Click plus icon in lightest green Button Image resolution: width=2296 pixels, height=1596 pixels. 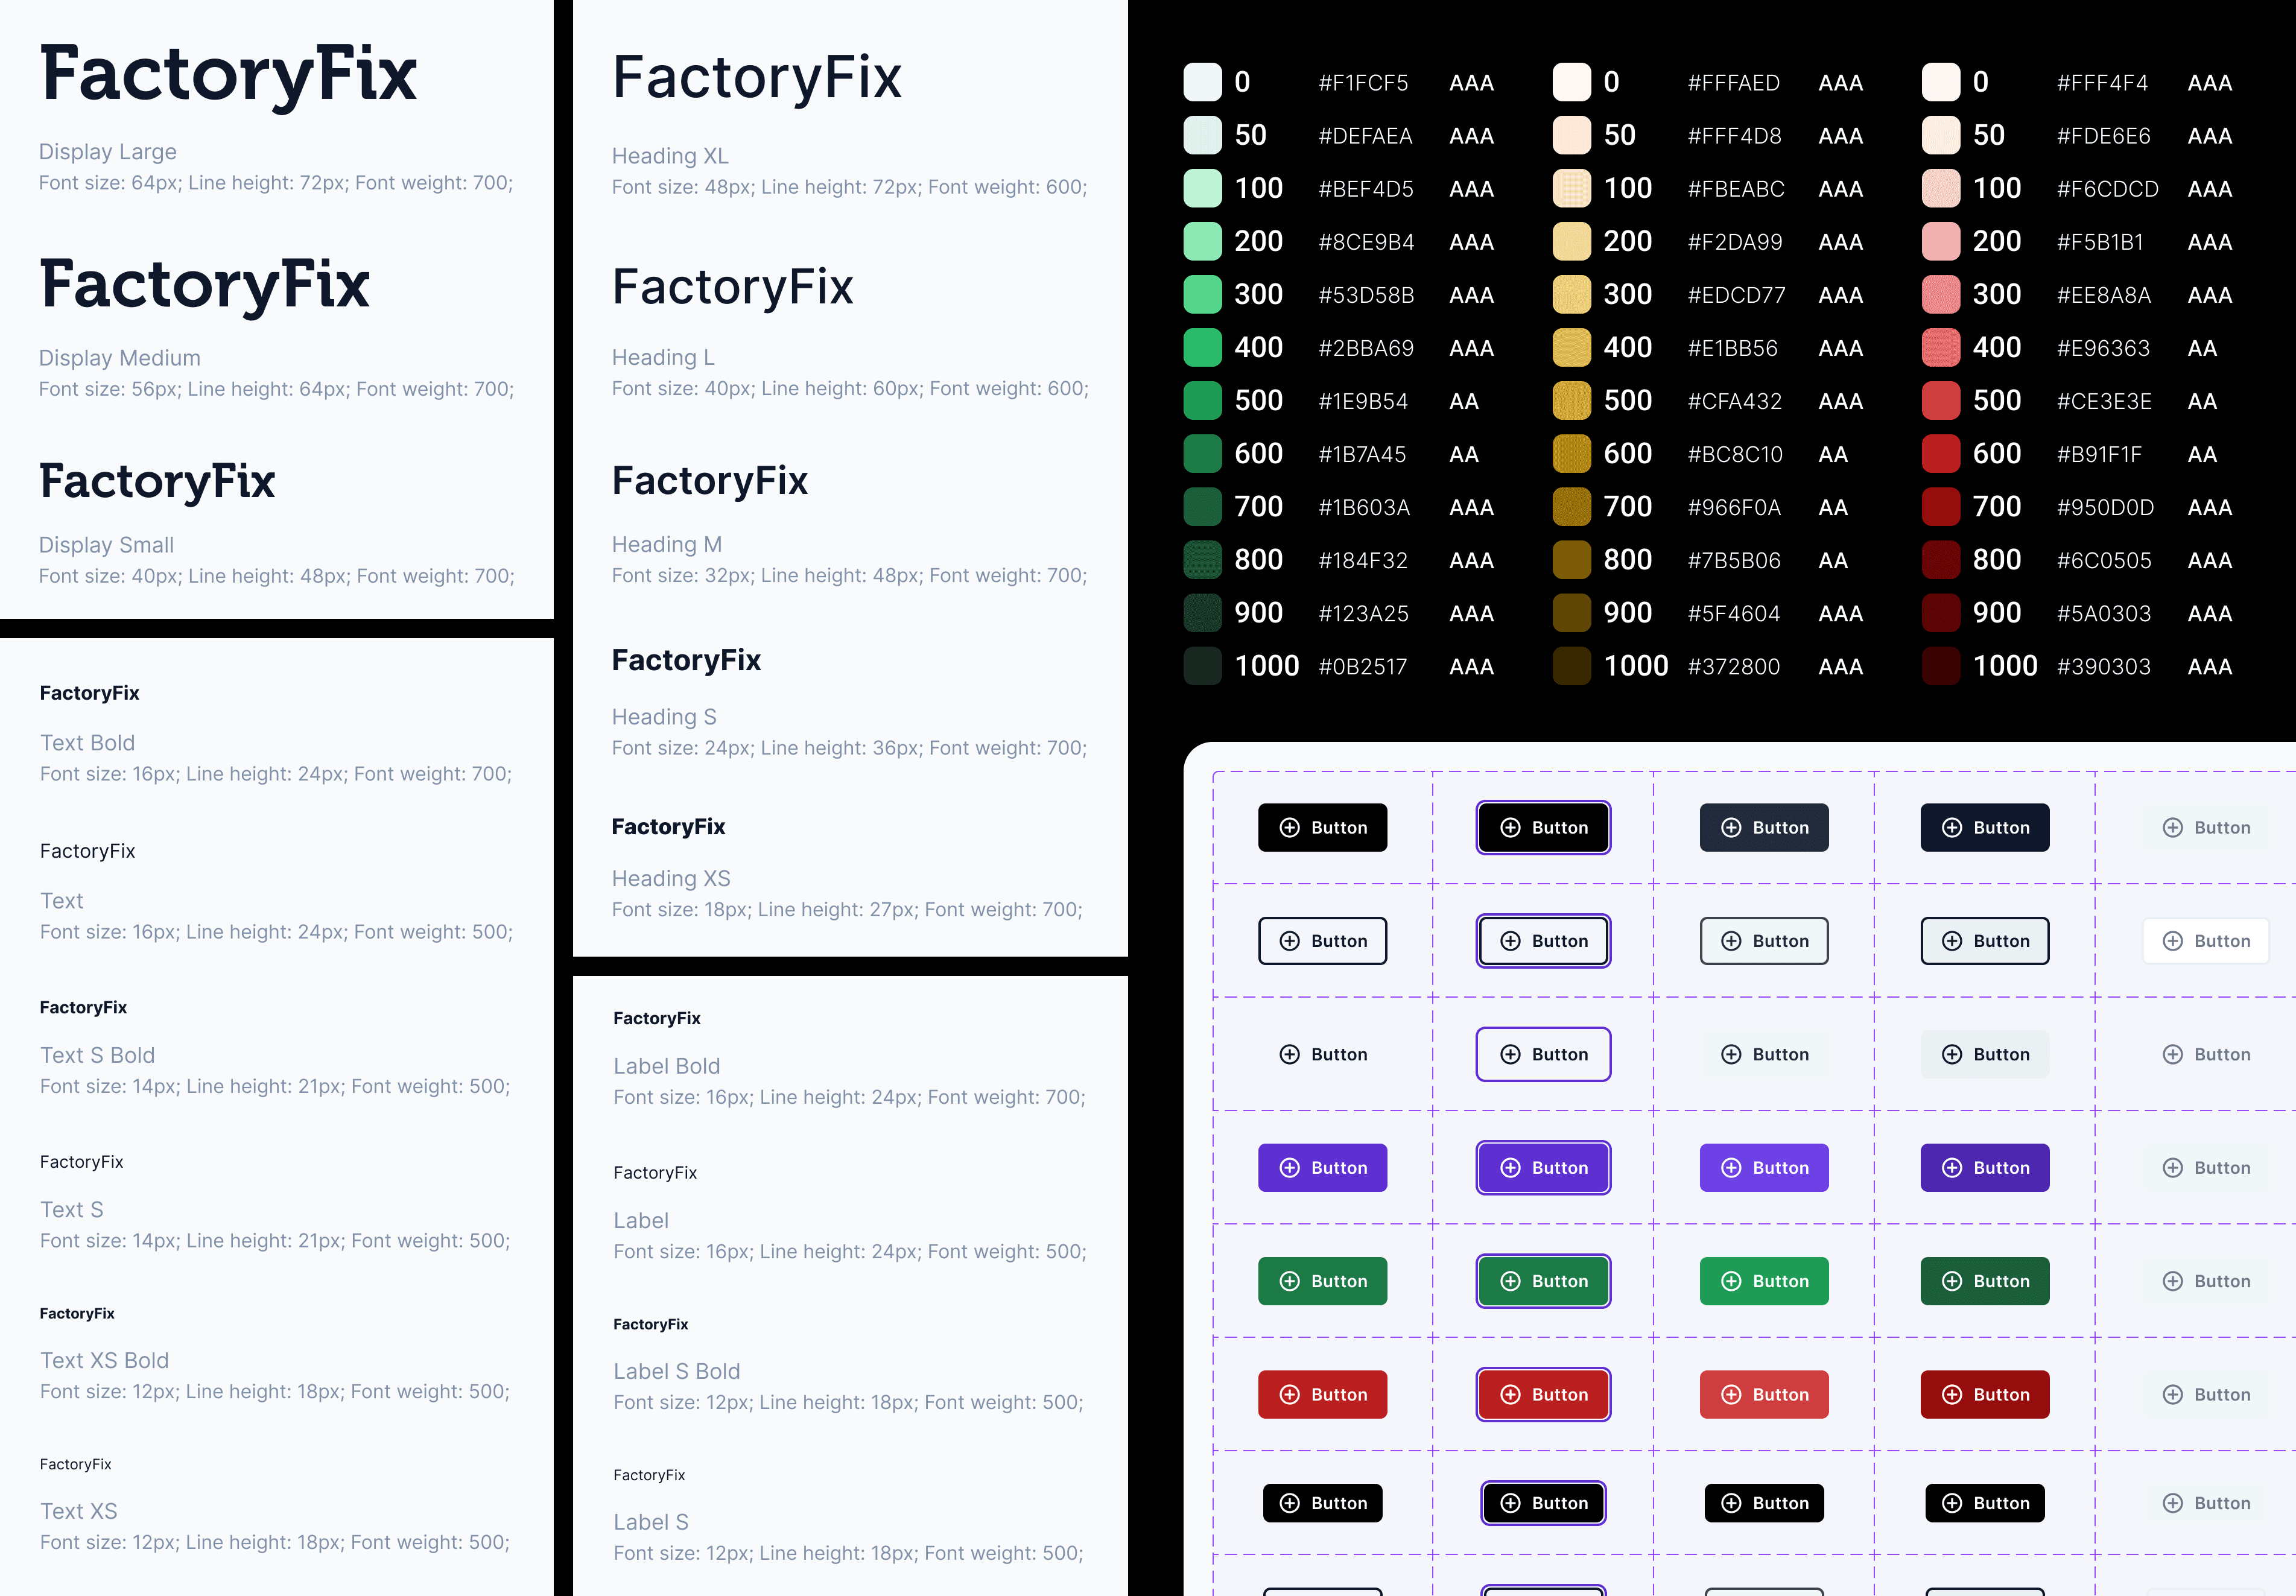coord(1731,1281)
